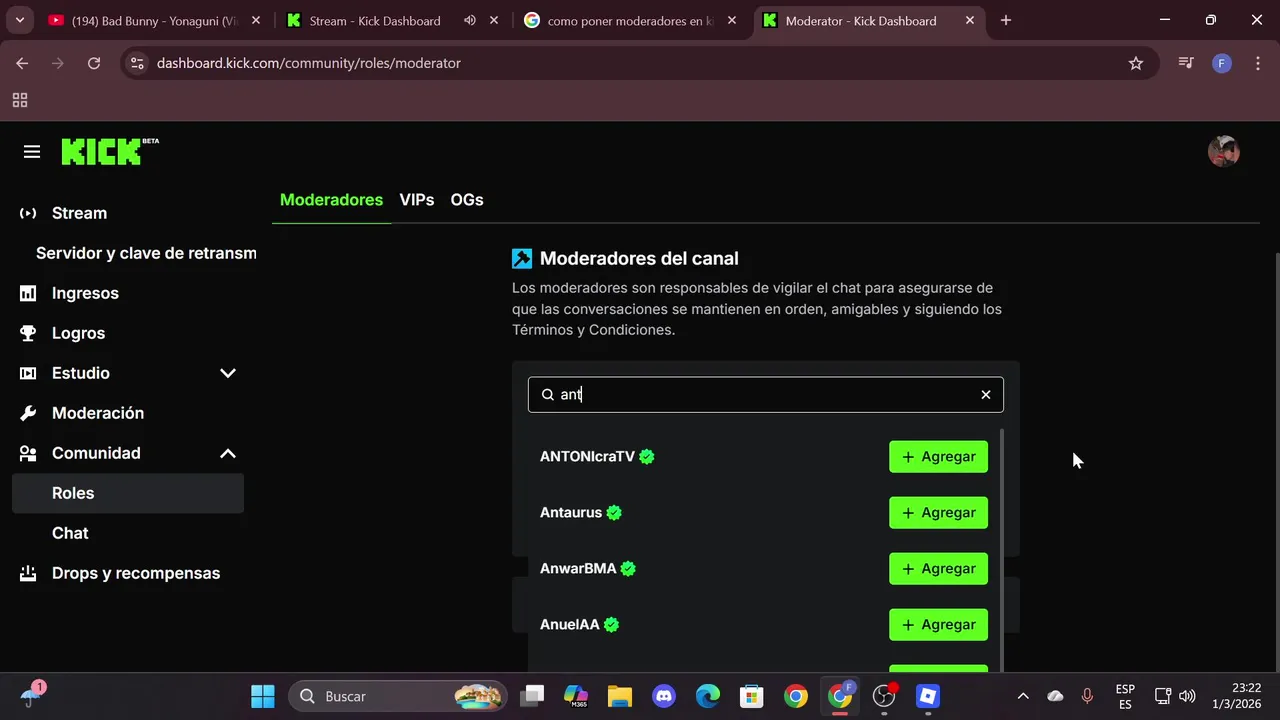
Task: Add Antaurus as moderator
Action: [x=938, y=513]
